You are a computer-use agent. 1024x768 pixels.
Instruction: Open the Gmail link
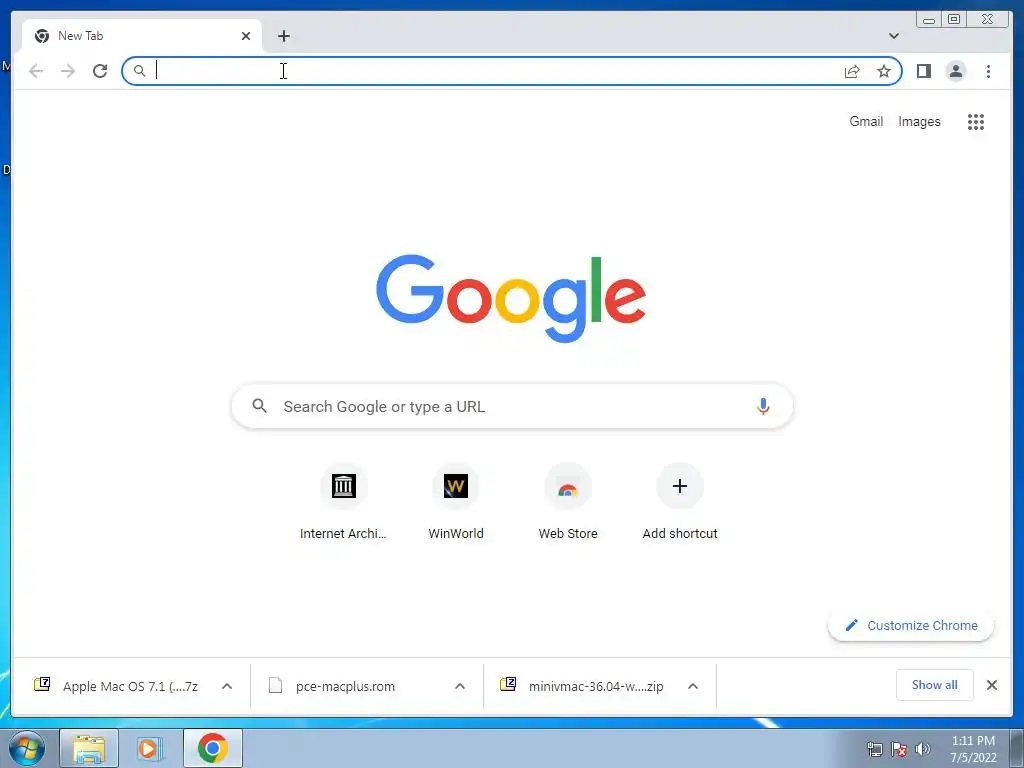tap(866, 121)
